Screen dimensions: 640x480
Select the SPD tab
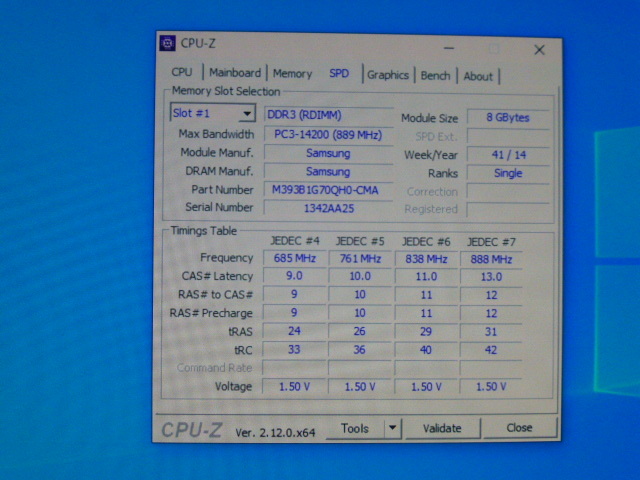[x=339, y=73]
